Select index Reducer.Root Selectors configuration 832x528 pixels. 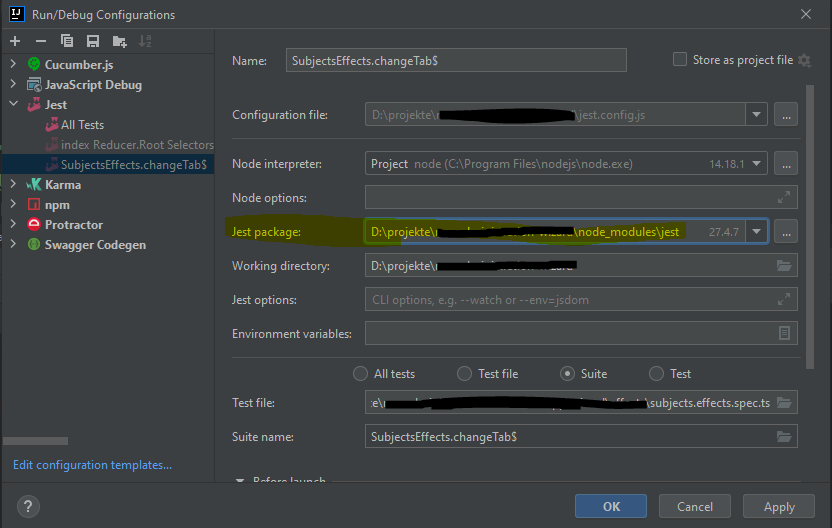coord(137,145)
